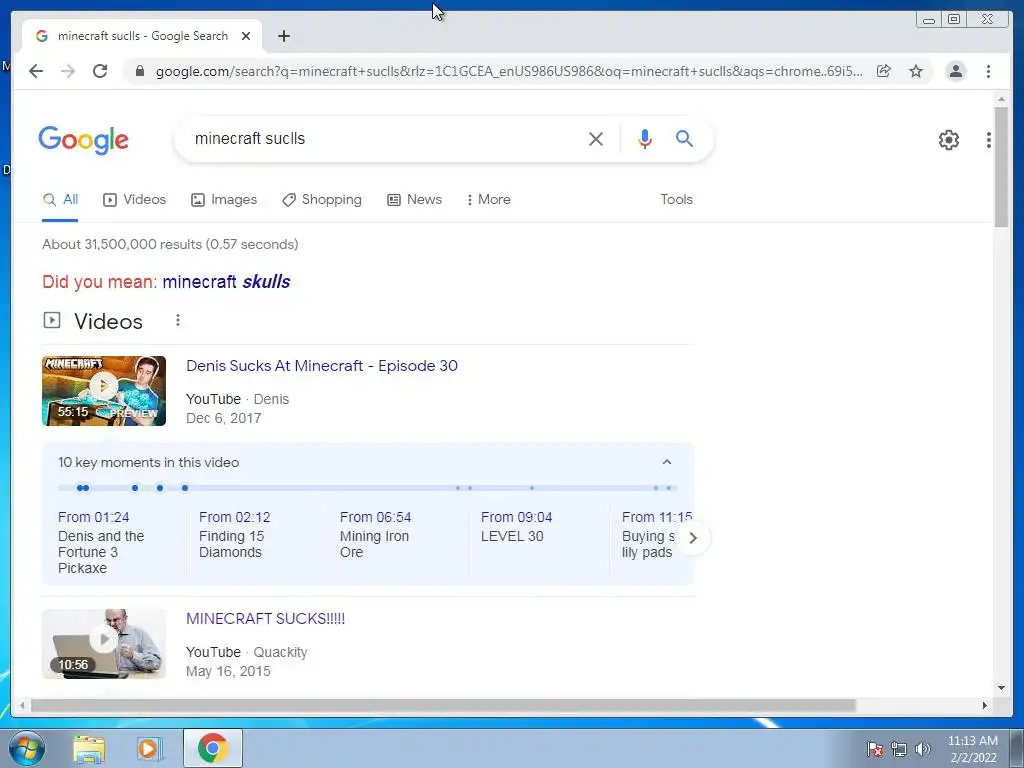Jump to From 01:24 key moment
This screenshot has width=1024, height=768.
tap(103, 542)
